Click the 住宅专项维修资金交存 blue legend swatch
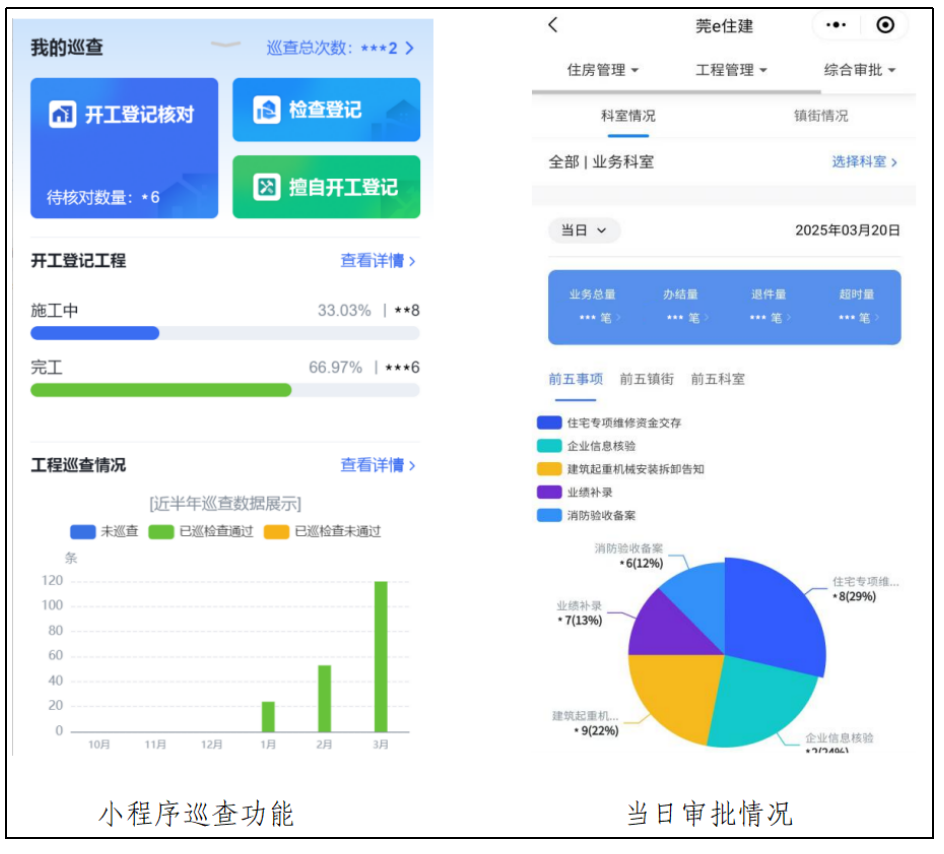Screen dimensions: 944x854 coord(549,423)
